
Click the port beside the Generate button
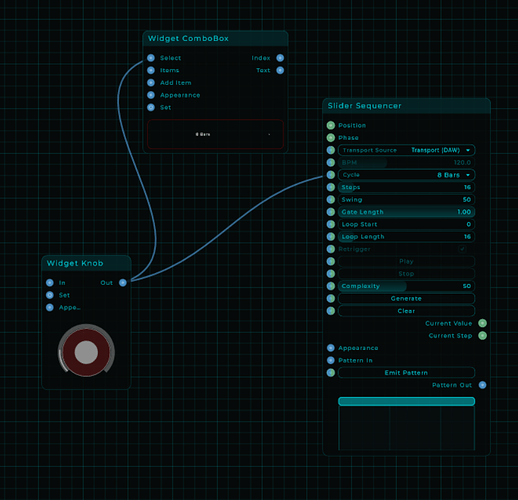331,298
